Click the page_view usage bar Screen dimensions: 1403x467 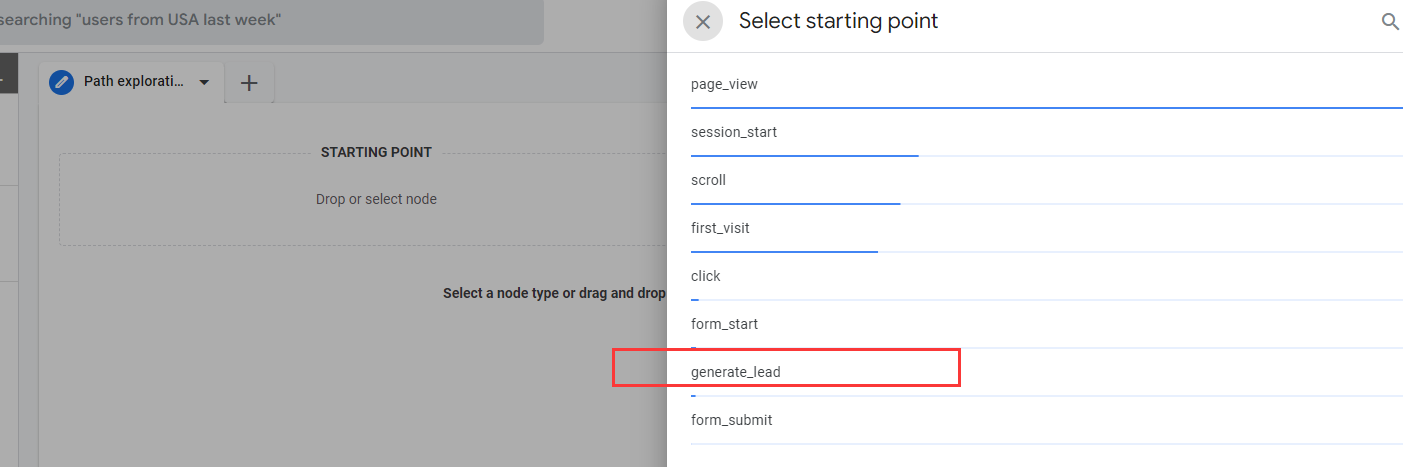[1046, 106]
